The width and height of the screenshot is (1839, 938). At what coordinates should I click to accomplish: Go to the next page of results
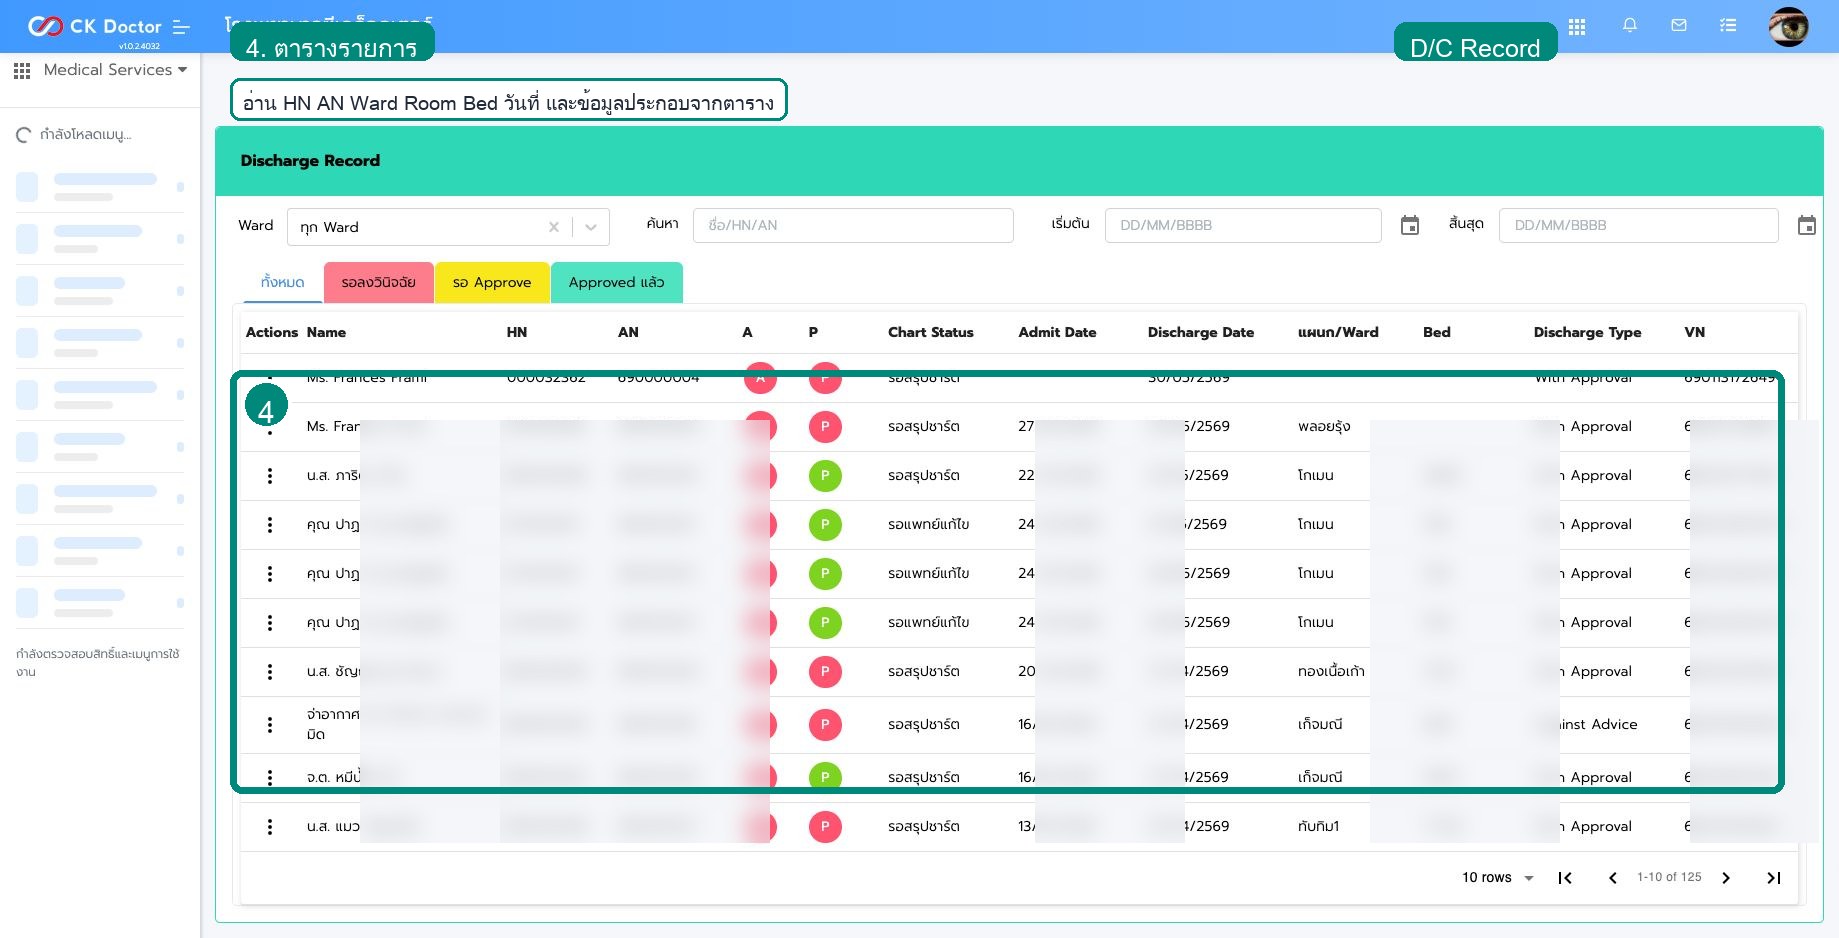[x=1726, y=878]
